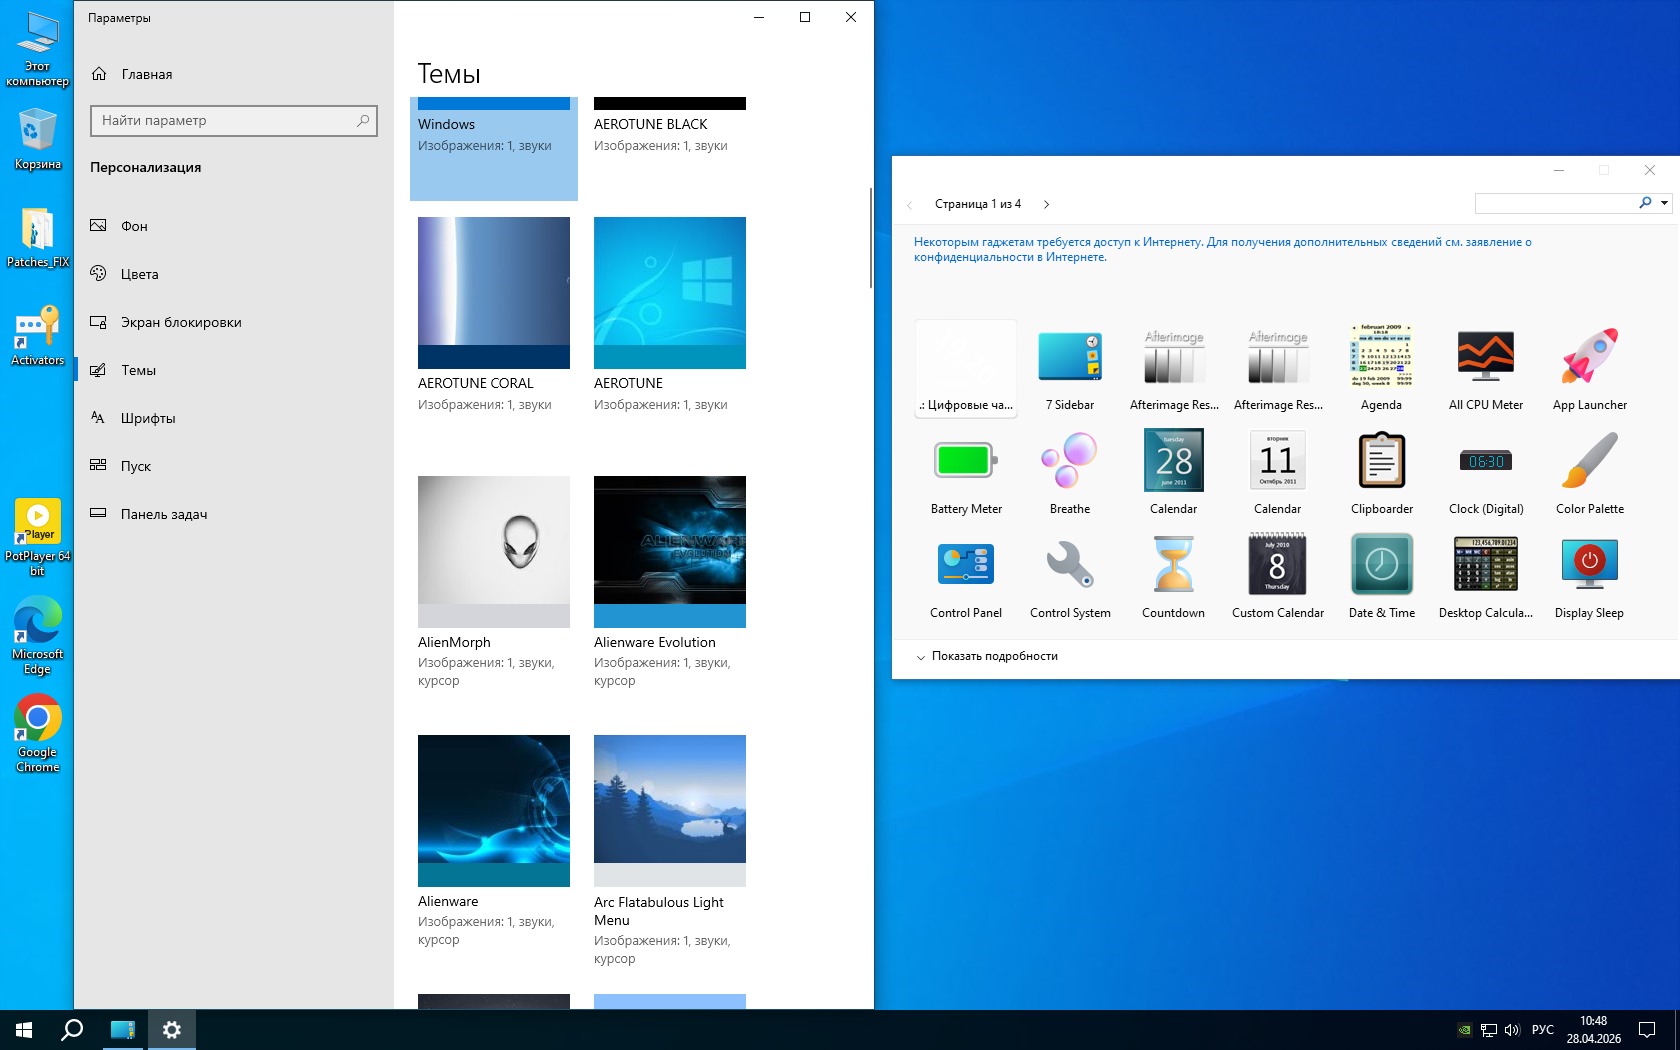1680x1050 pixels.
Task: Apply the AlienMorph theme thumbnail
Action: pos(494,551)
